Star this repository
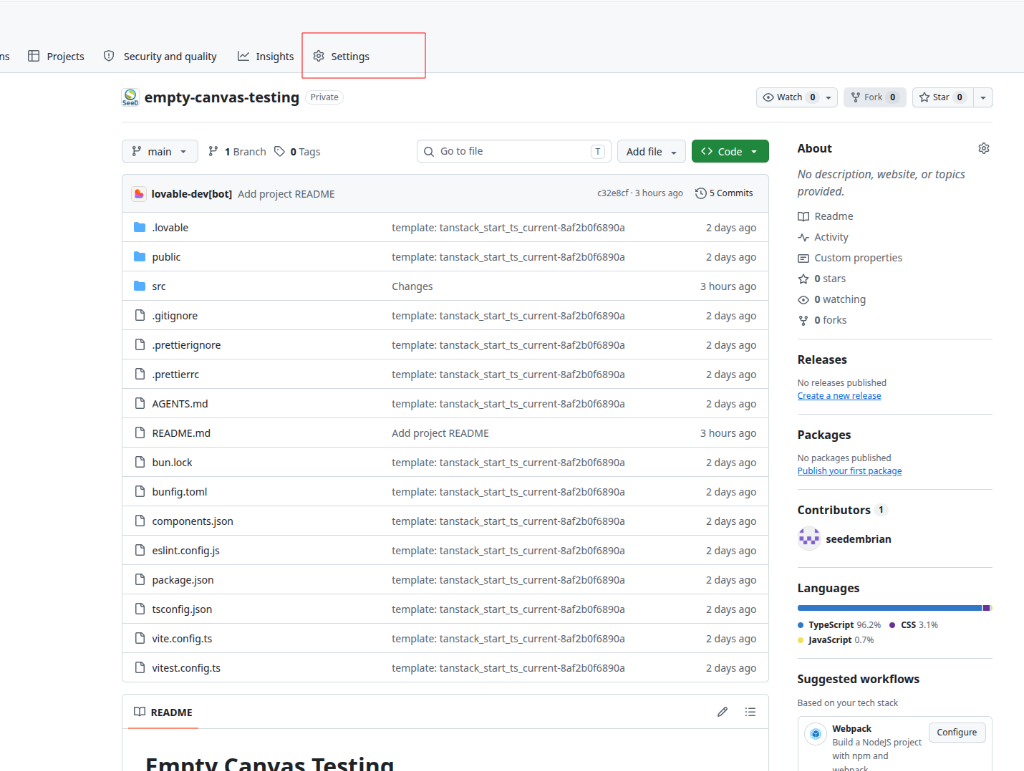 point(942,97)
